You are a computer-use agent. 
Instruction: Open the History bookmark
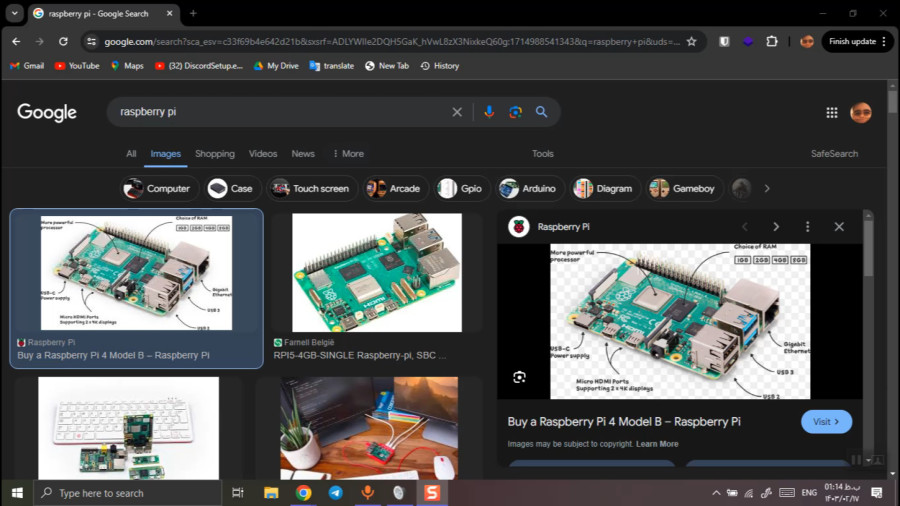(x=440, y=66)
